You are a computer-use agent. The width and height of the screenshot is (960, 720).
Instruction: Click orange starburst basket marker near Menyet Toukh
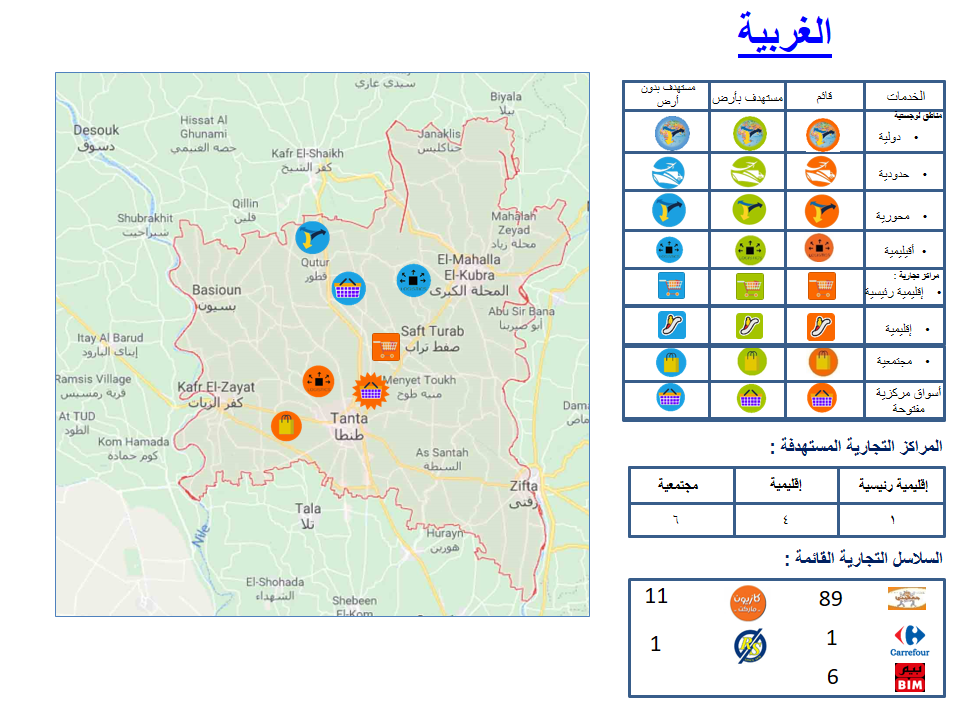[x=370, y=391]
